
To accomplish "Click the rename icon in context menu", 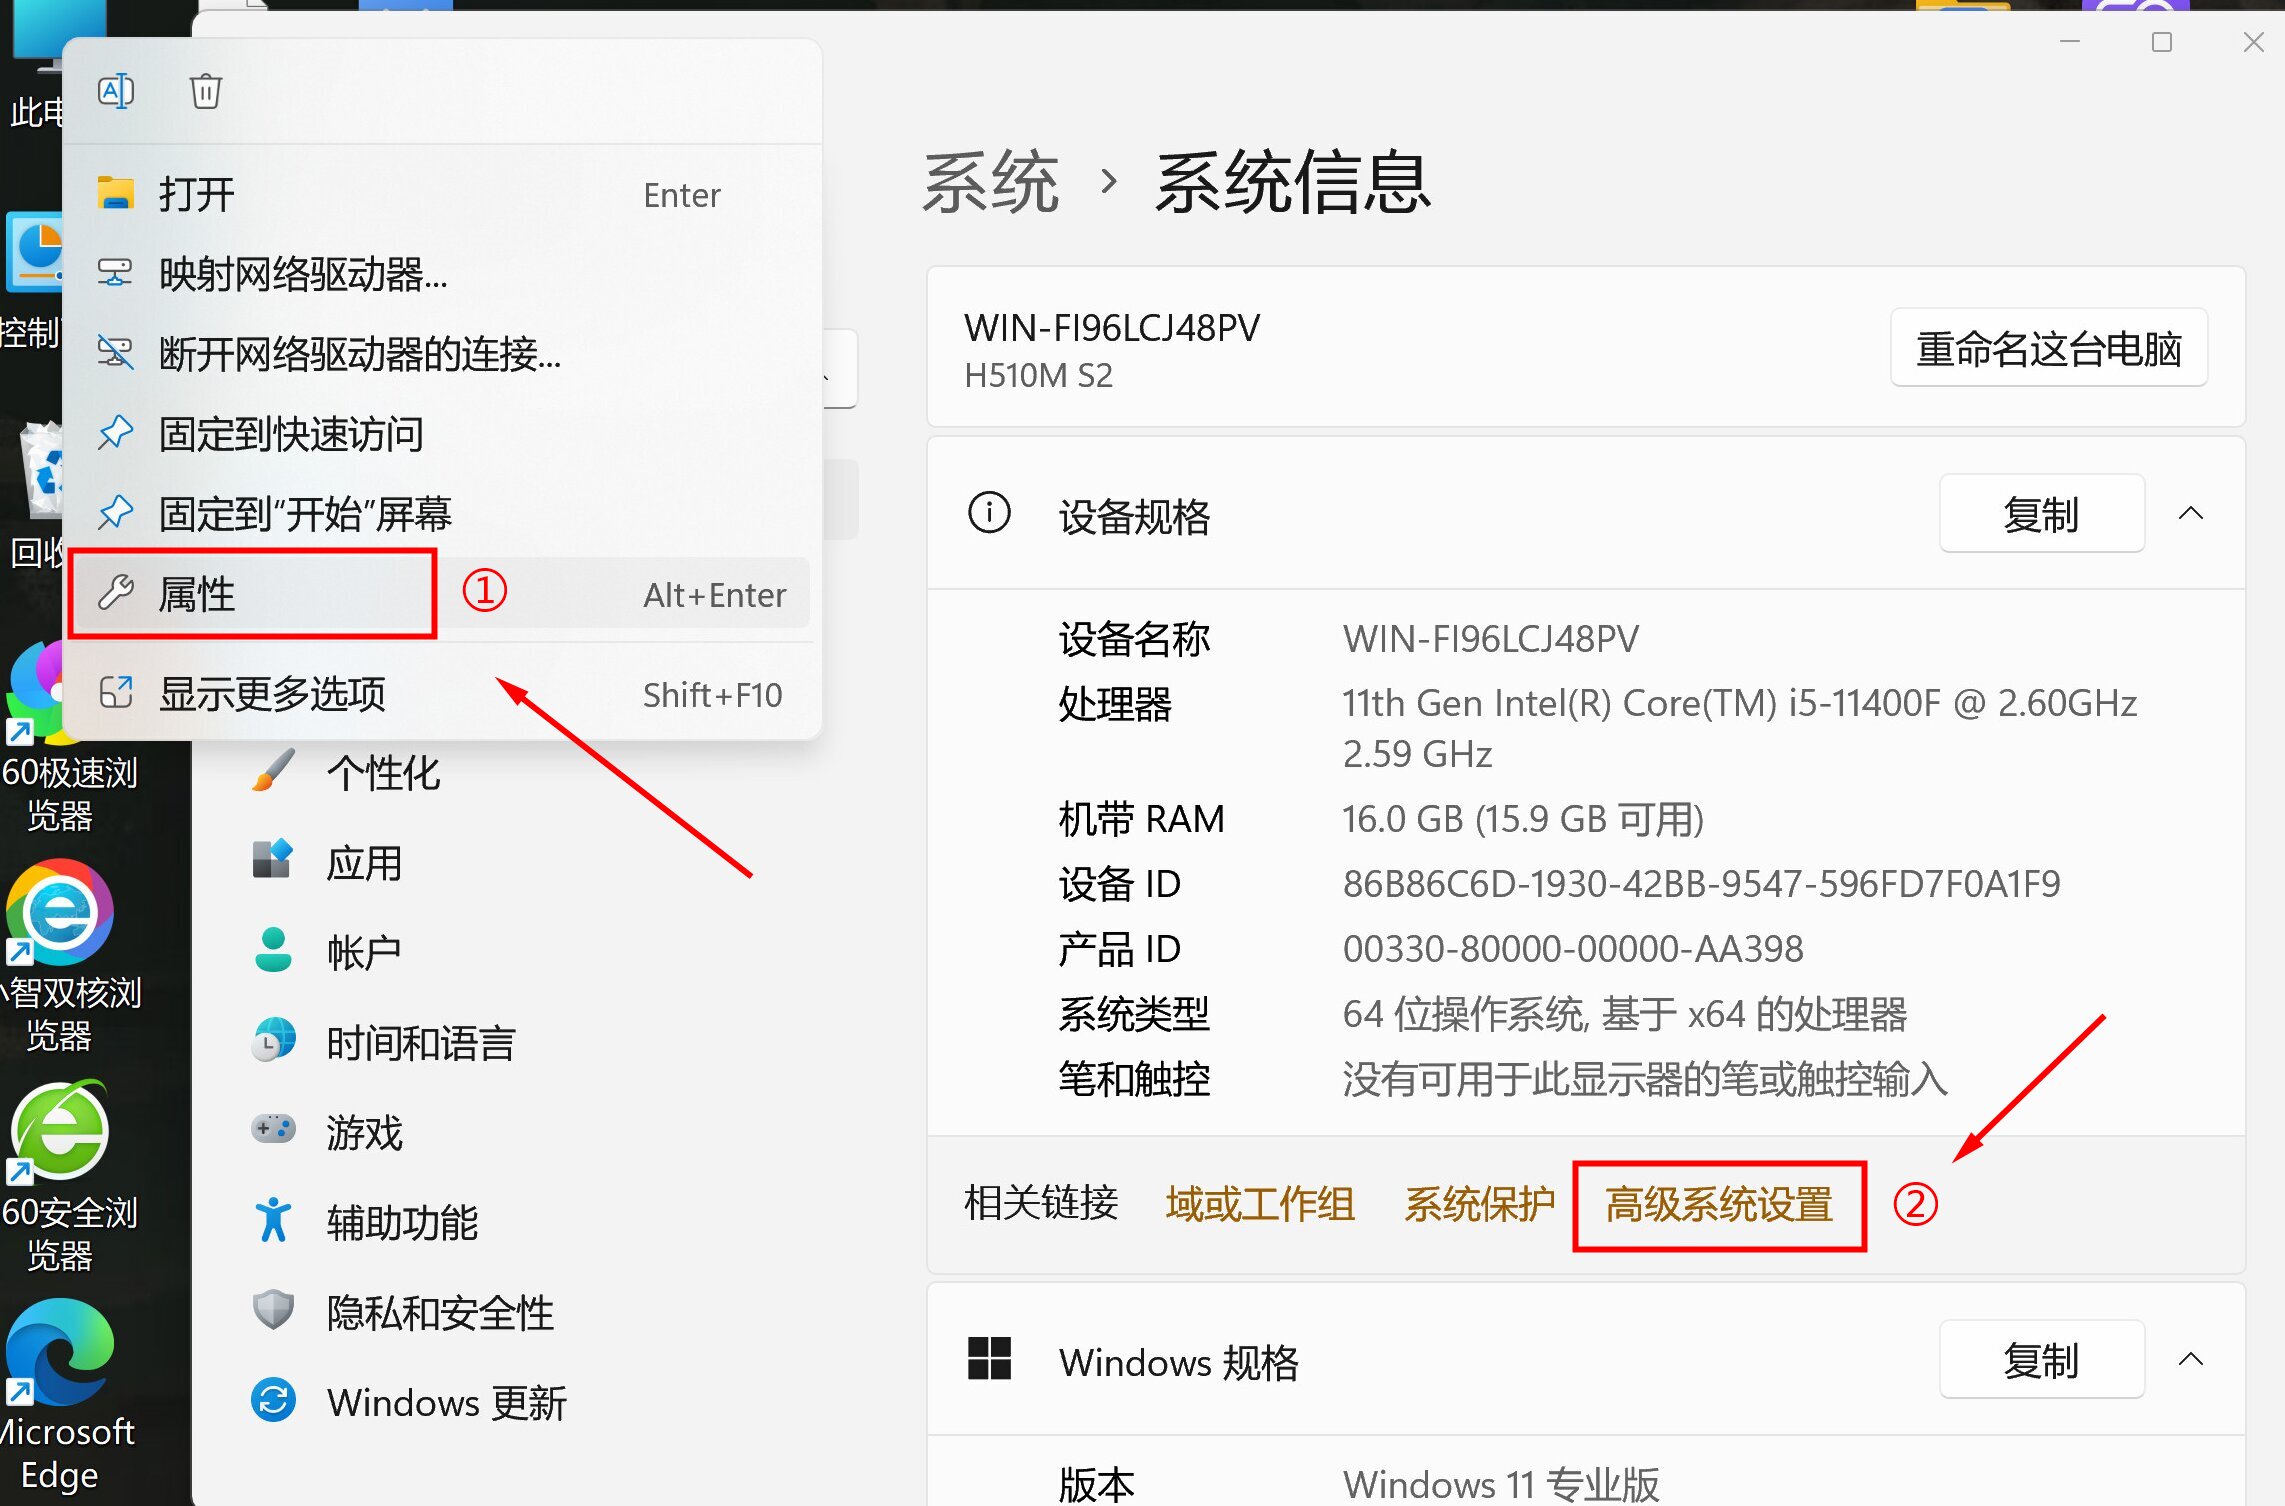I will (116, 91).
